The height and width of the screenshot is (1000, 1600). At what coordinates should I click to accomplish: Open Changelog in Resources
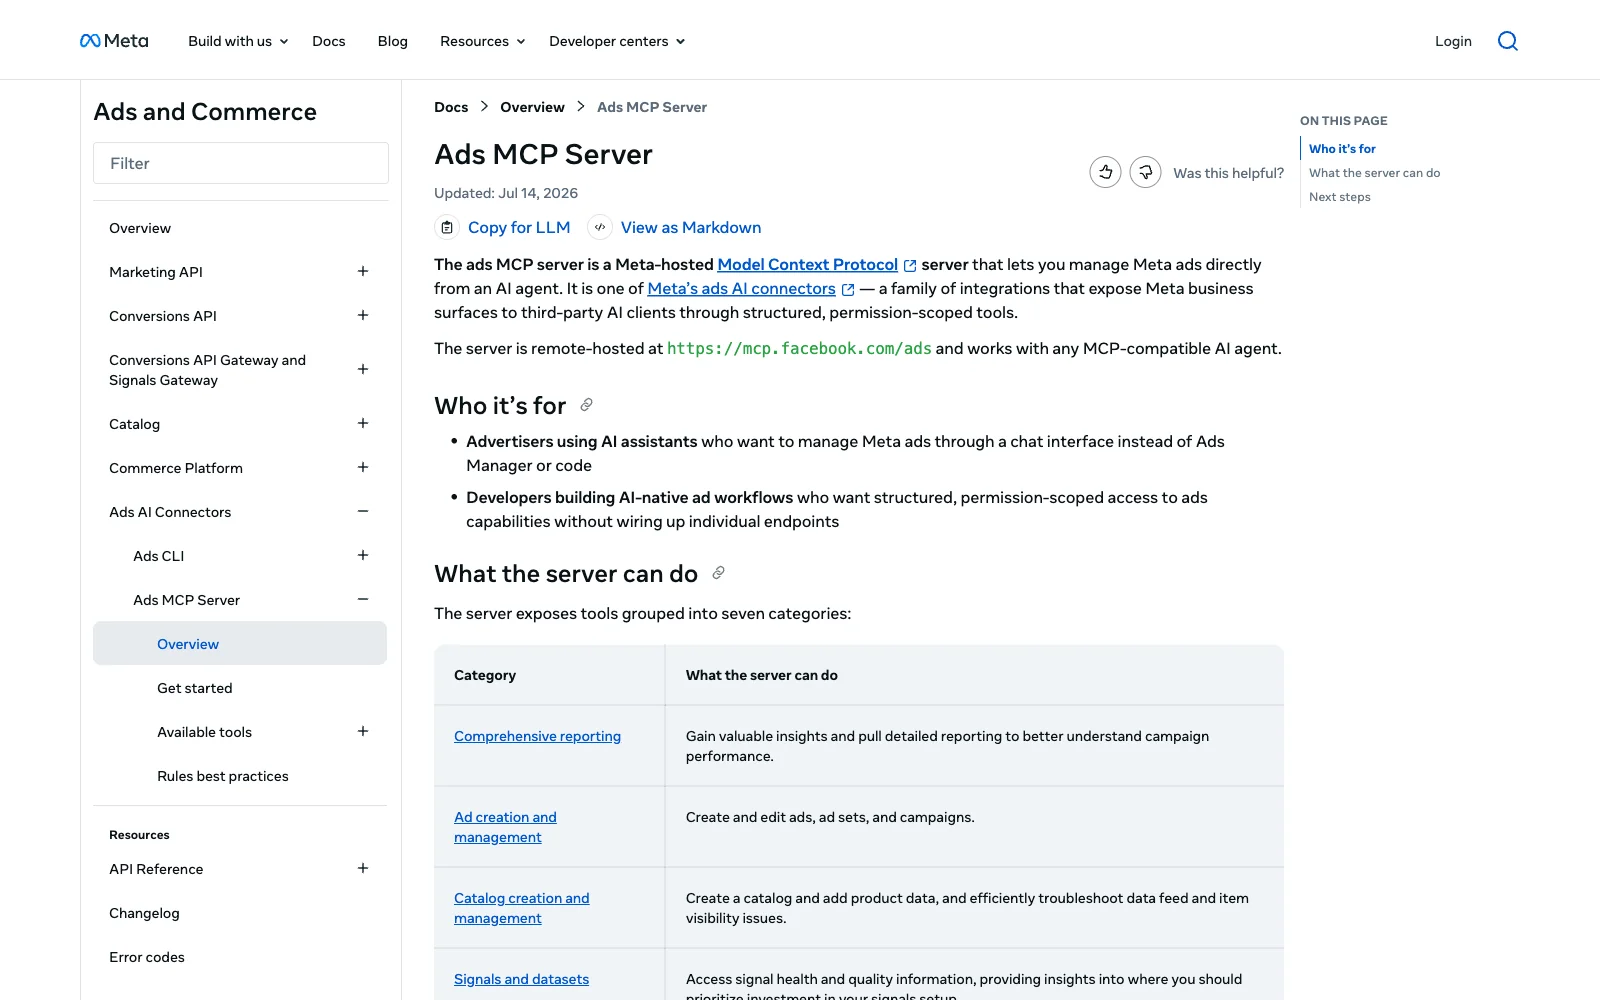point(144,913)
